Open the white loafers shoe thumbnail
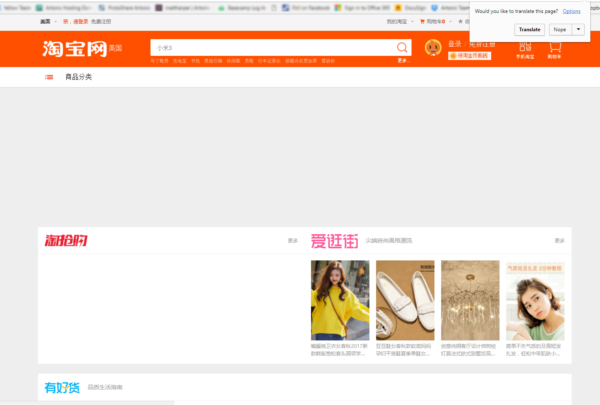The height and width of the screenshot is (405, 600). (x=405, y=300)
